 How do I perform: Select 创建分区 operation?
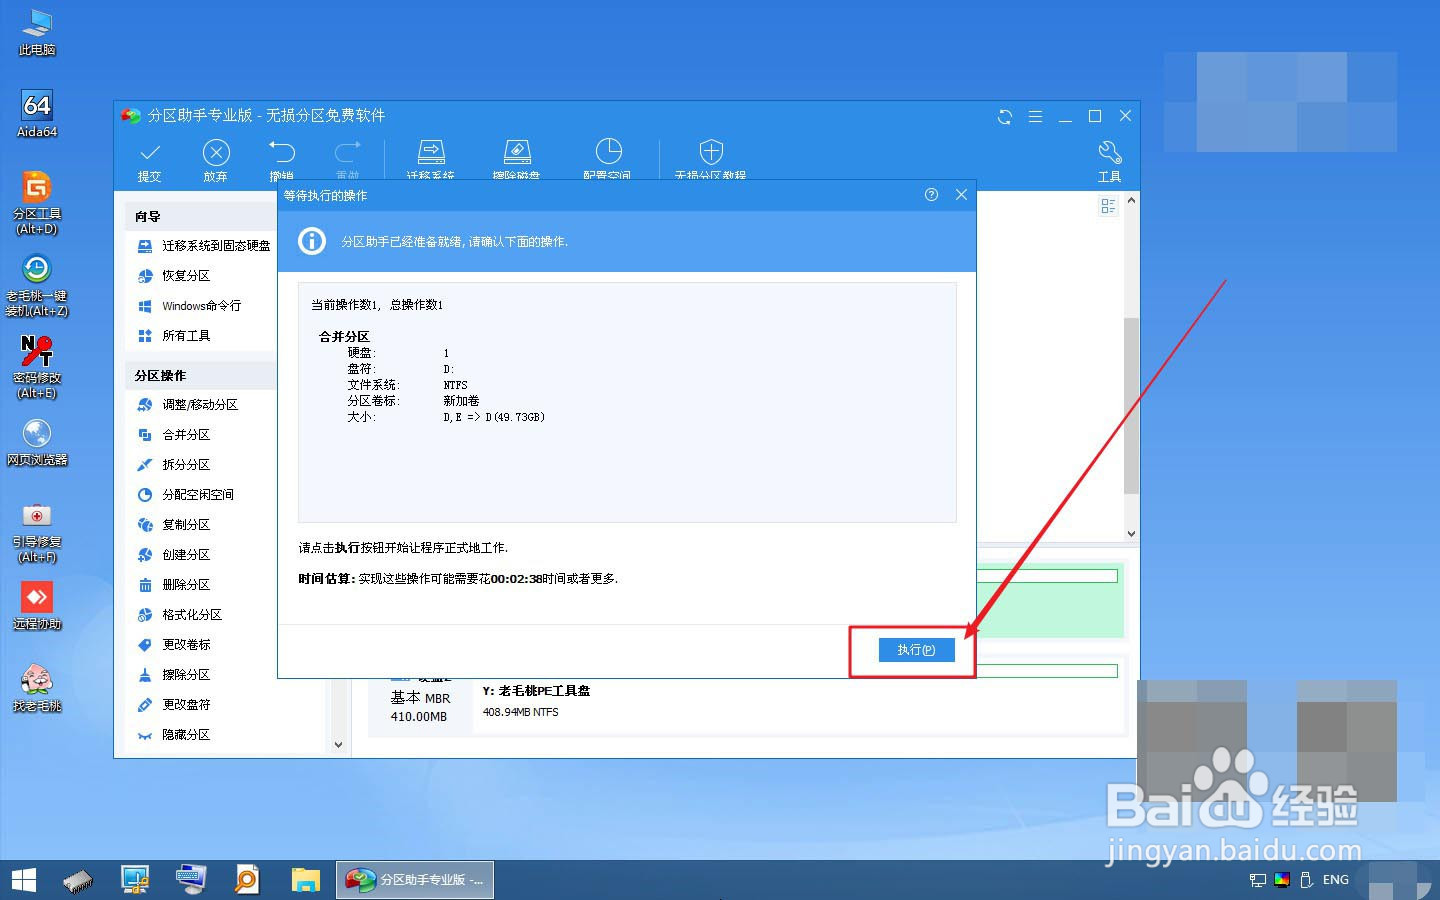point(173,554)
